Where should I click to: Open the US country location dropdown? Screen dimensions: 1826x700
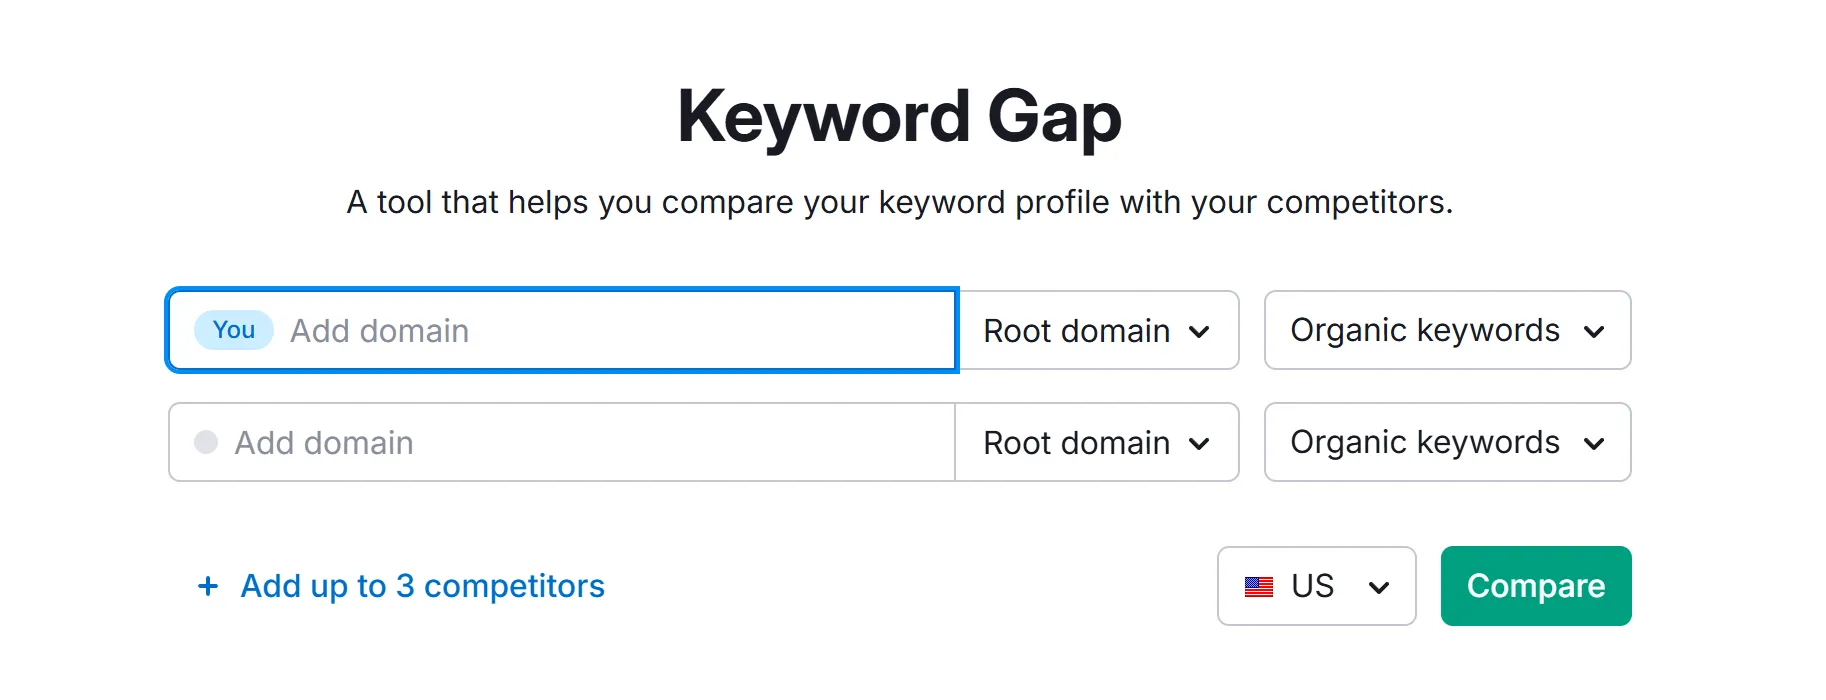click(x=1316, y=587)
